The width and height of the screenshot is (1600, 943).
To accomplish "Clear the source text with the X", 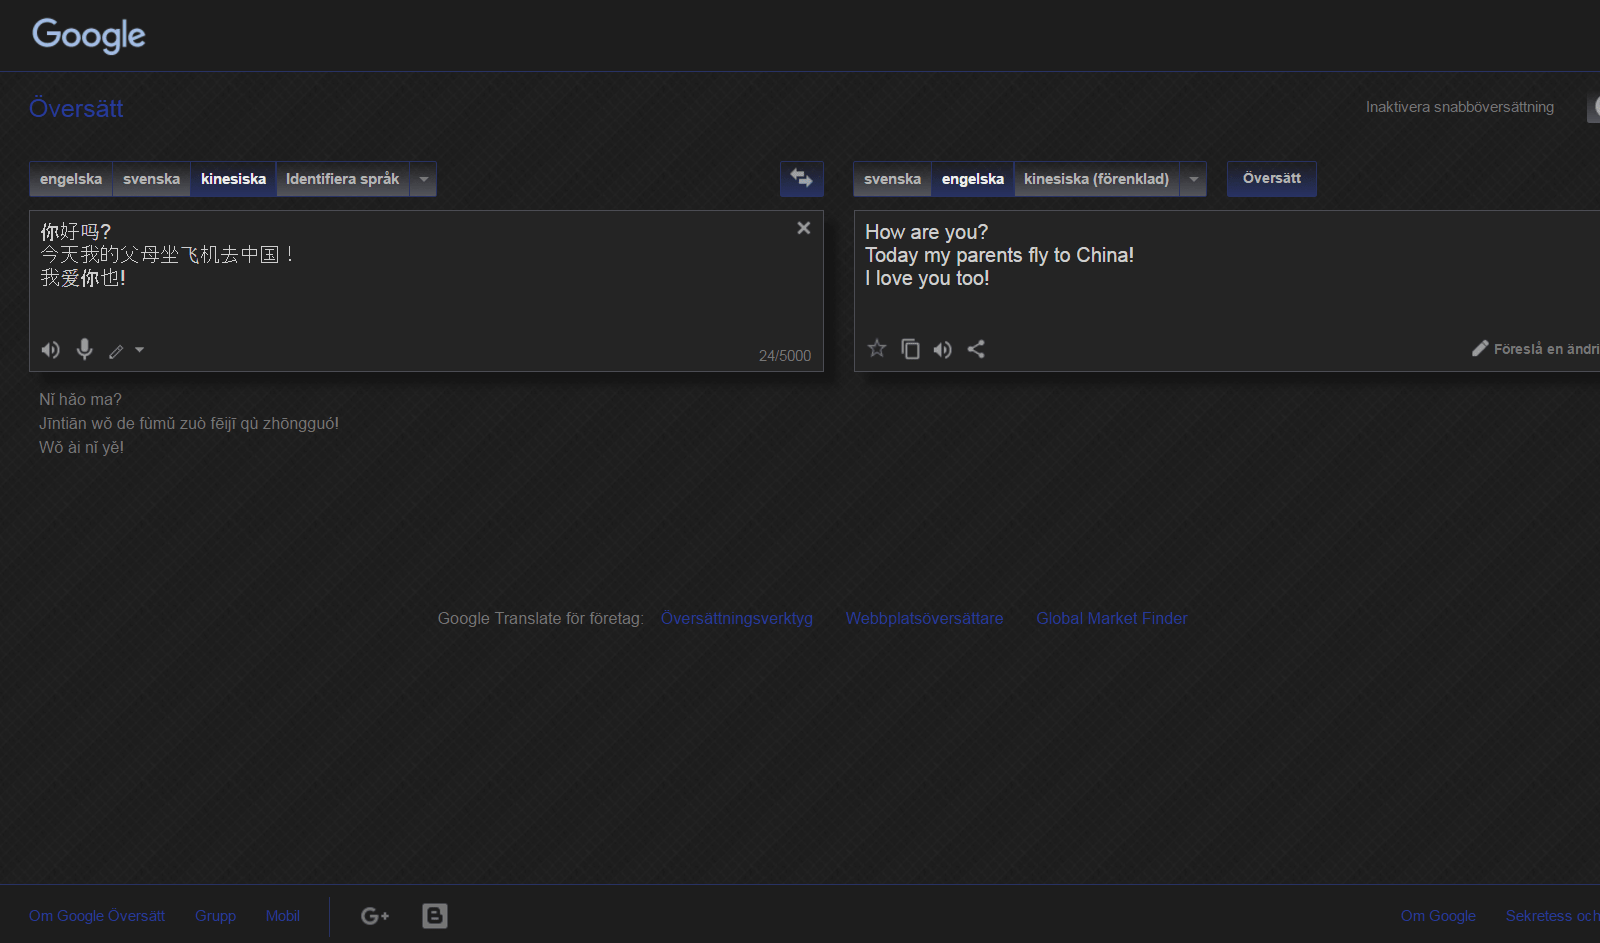I will point(803,228).
